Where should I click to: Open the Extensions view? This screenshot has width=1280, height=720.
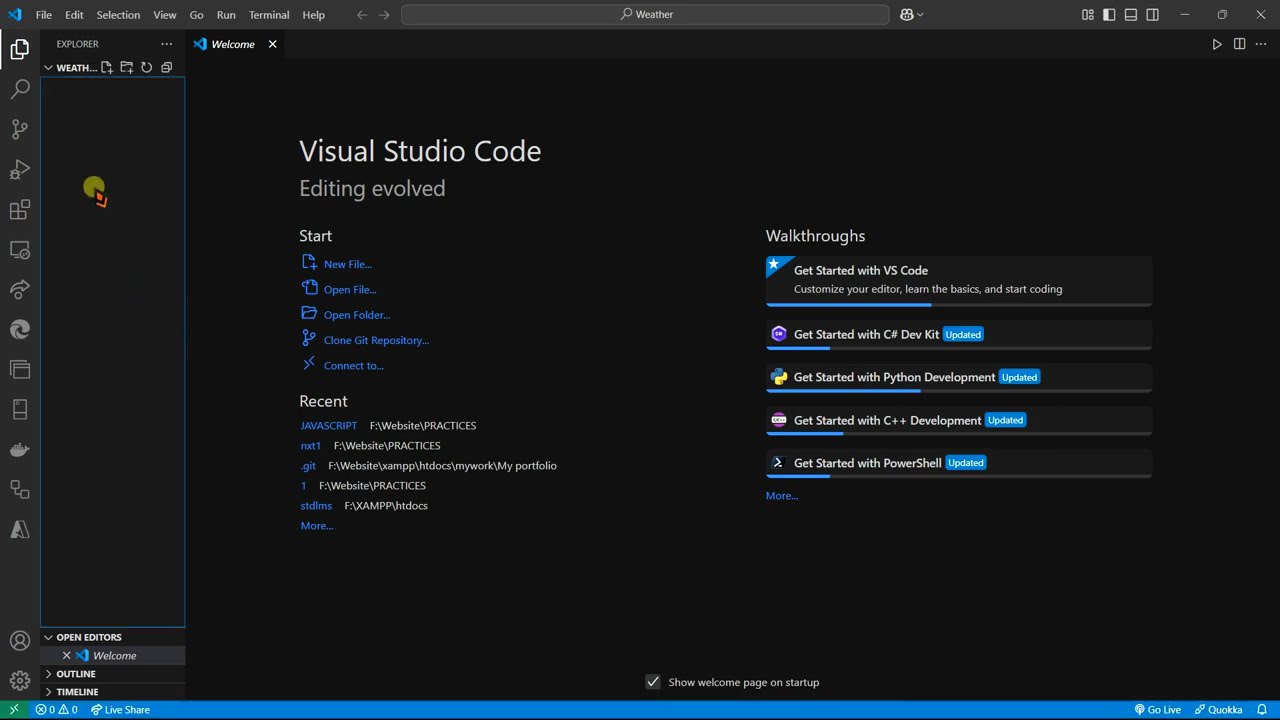[x=20, y=210]
